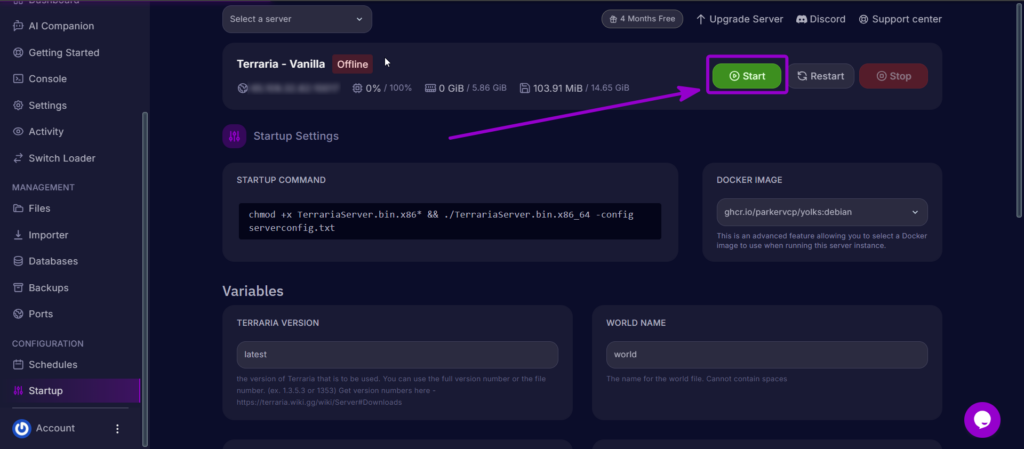
Task: Open the Support center link
Action: [x=900, y=20]
